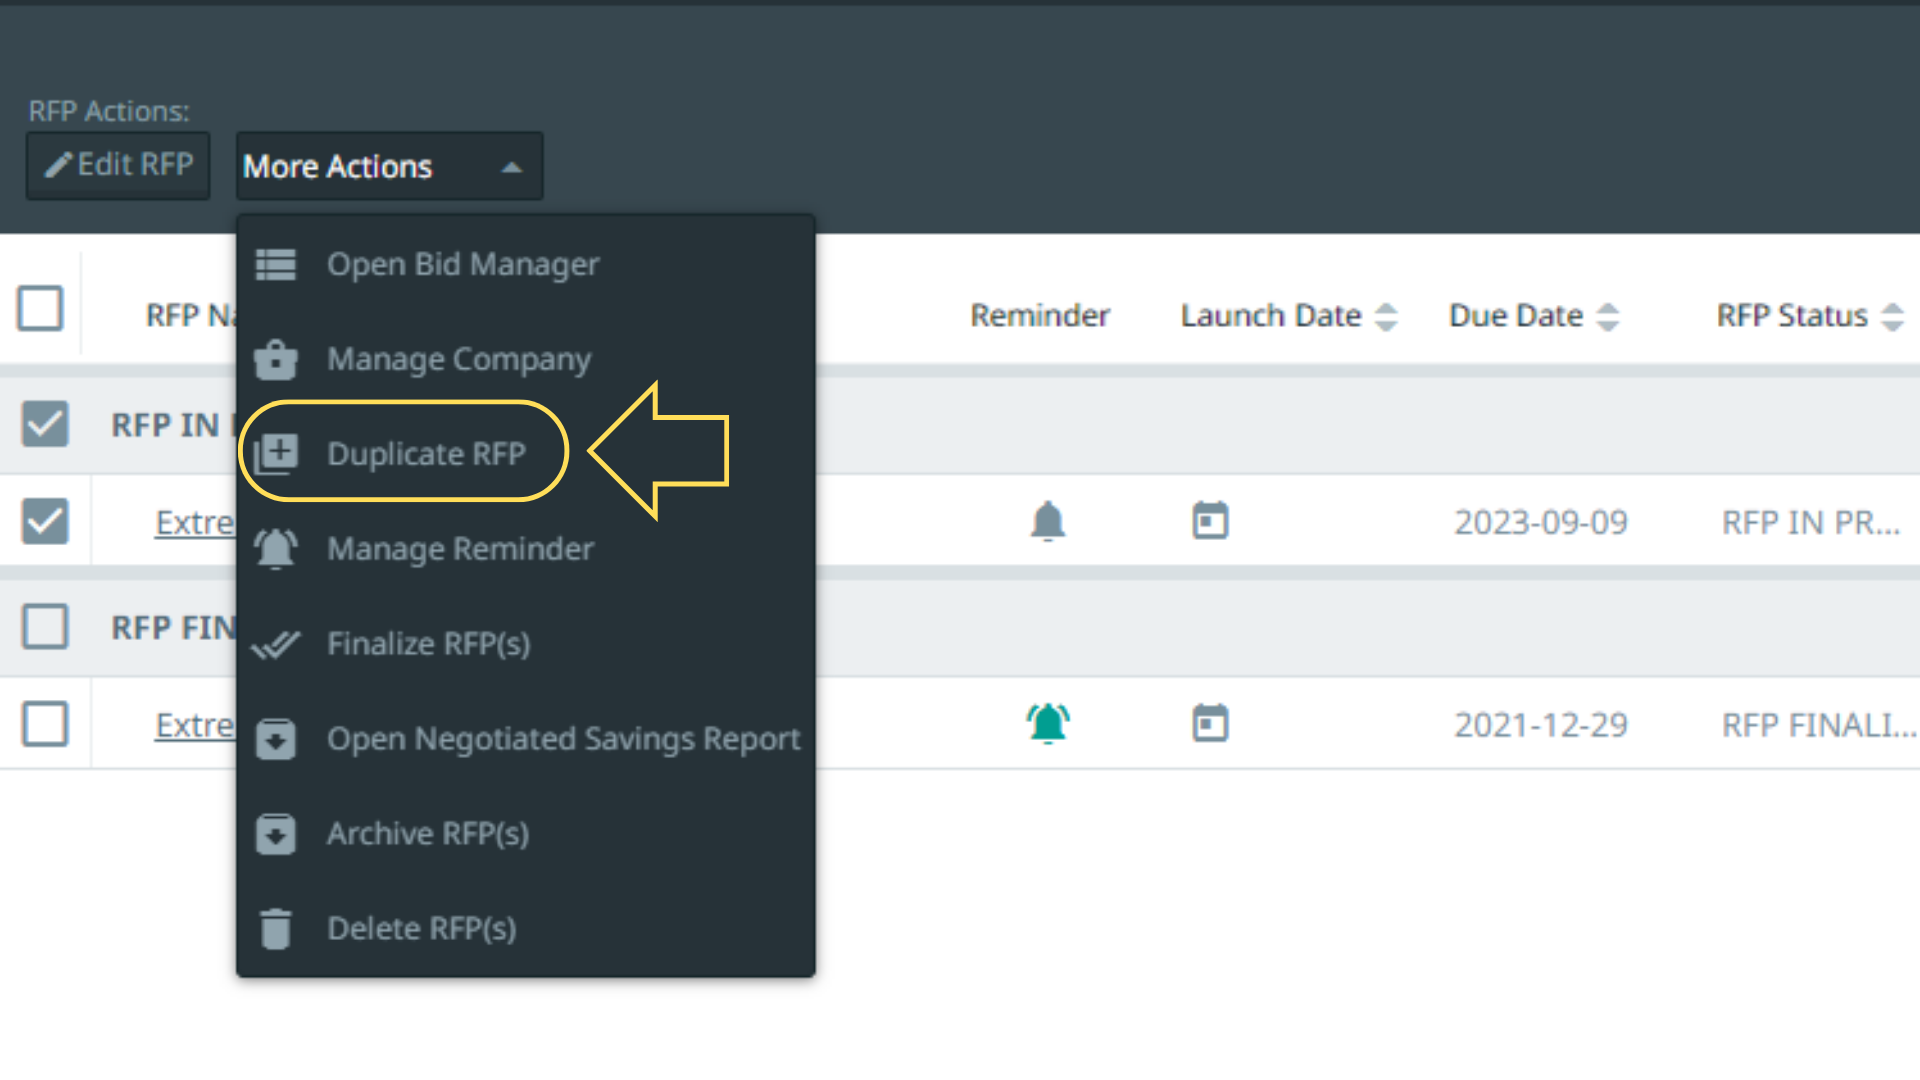Click the launch date calendar icon in 2021-12-29 row
The height and width of the screenshot is (1080, 1920).
click(x=1210, y=724)
